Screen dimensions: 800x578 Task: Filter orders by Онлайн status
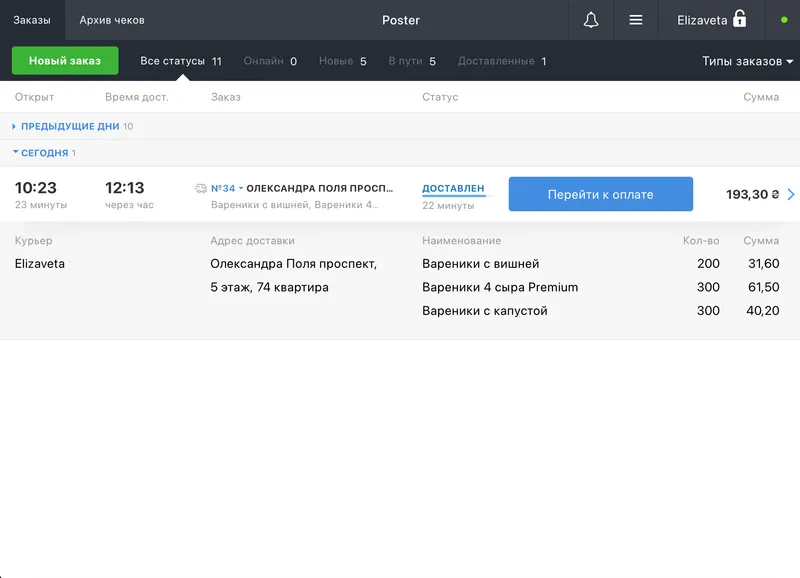pyautogui.click(x=270, y=61)
